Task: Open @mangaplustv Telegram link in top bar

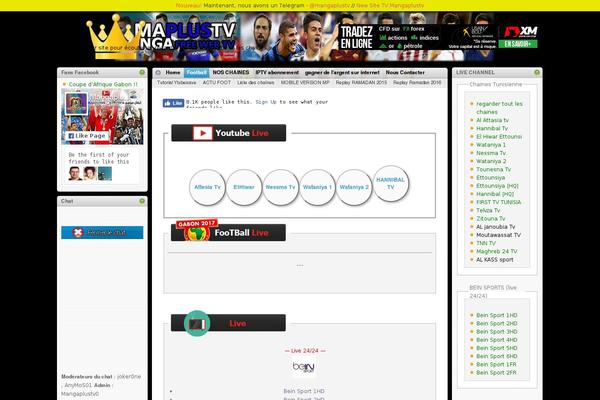Action: pyautogui.click(x=329, y=5)
